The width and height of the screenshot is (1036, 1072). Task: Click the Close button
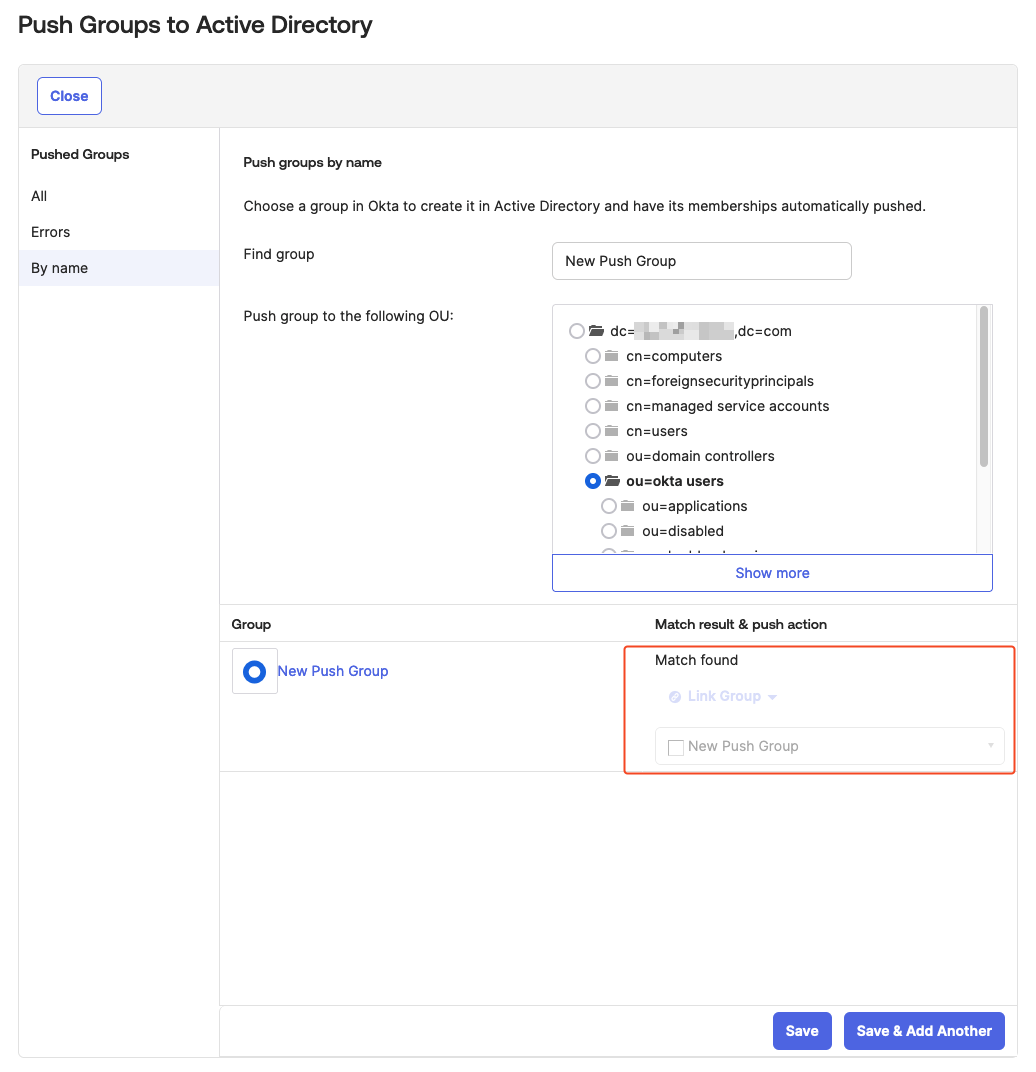(x=69, y=96)
